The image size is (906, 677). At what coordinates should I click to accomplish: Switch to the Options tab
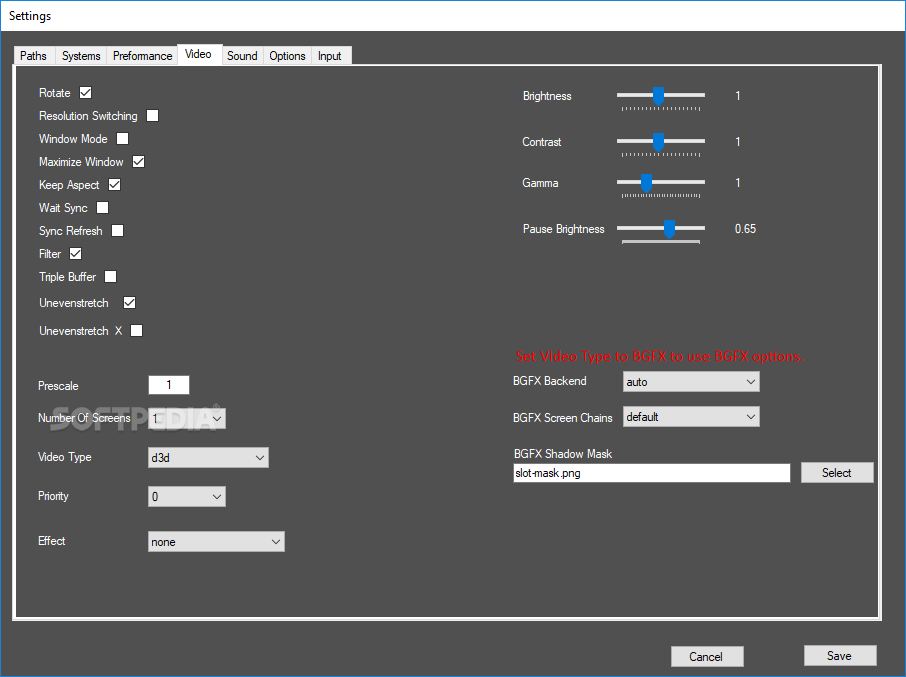click(x=287, y=55)
